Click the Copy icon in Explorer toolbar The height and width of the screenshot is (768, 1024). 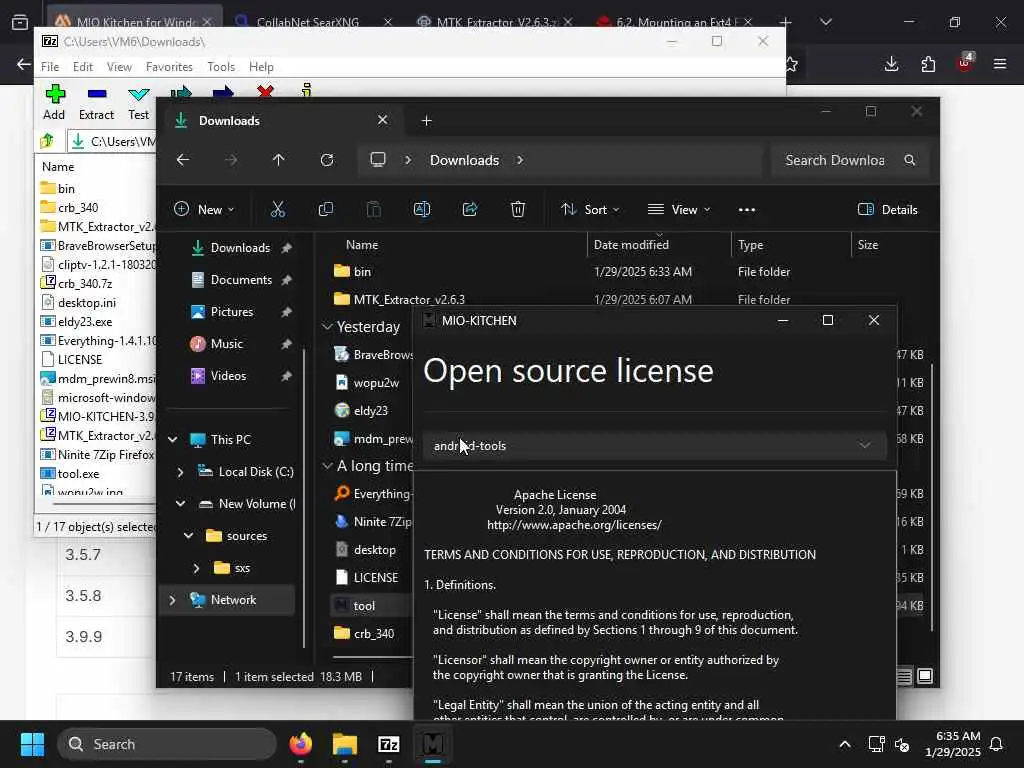(325, 209)
